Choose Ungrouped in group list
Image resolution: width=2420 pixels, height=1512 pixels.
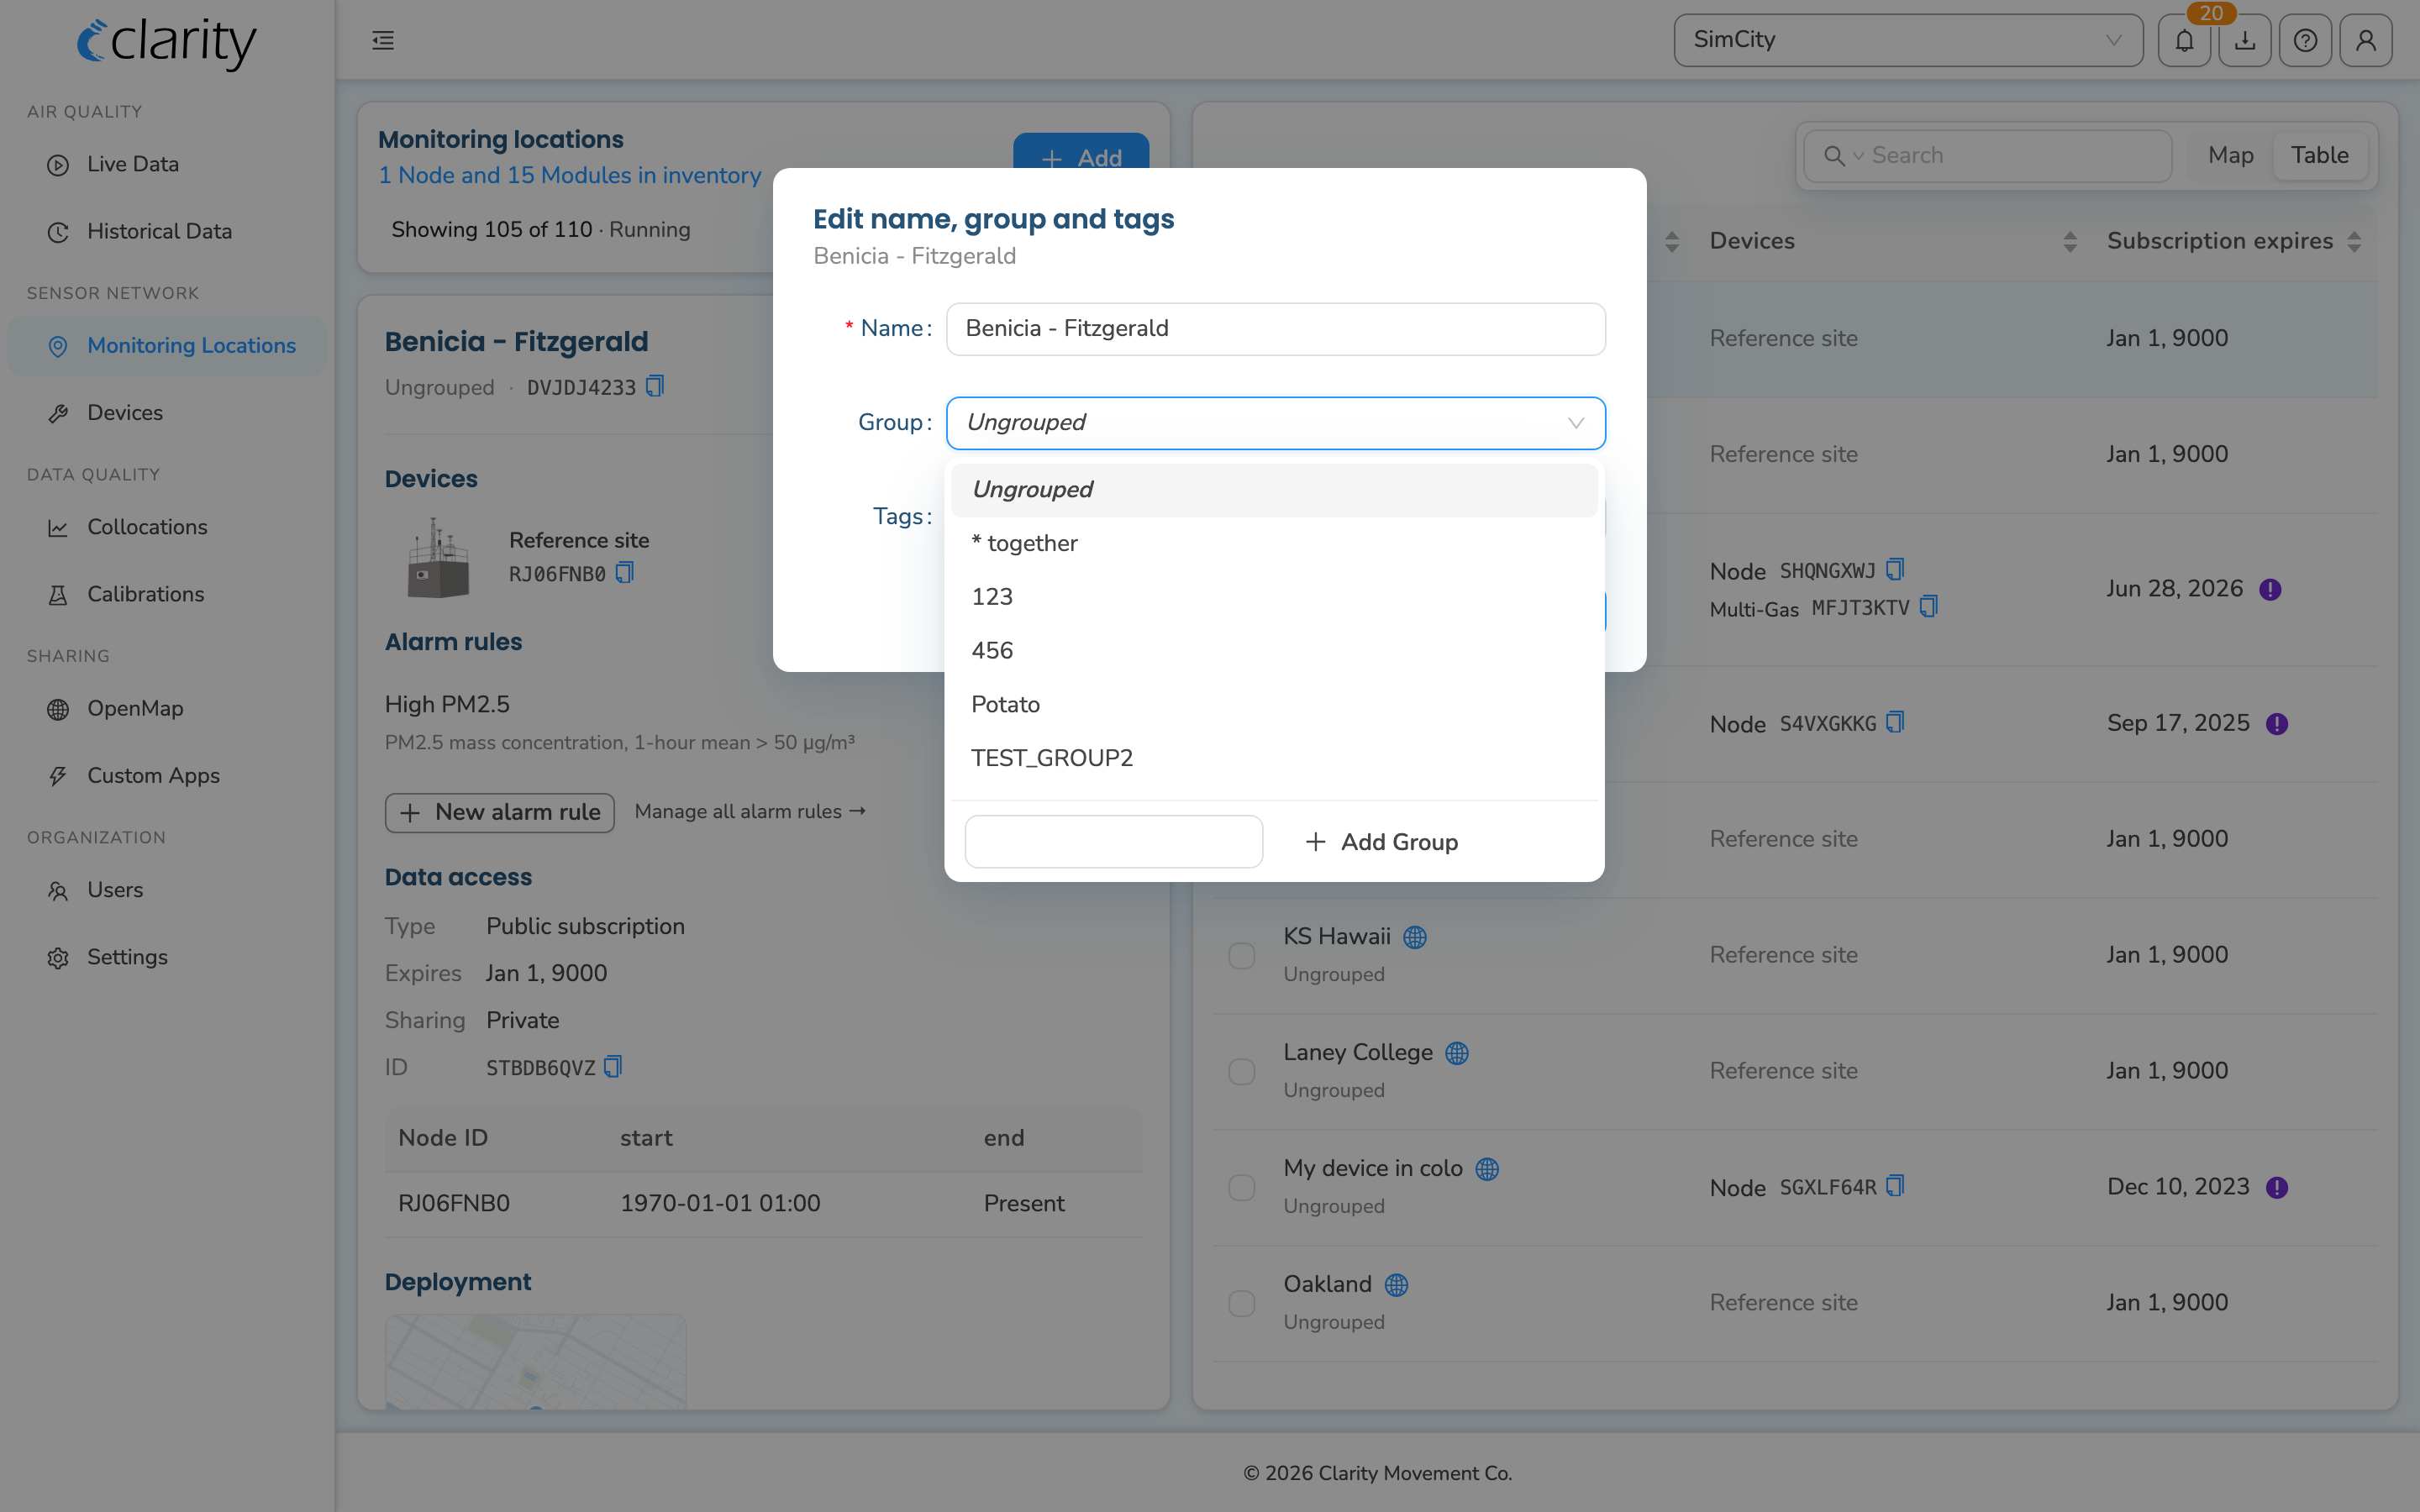pos(1273,490)
